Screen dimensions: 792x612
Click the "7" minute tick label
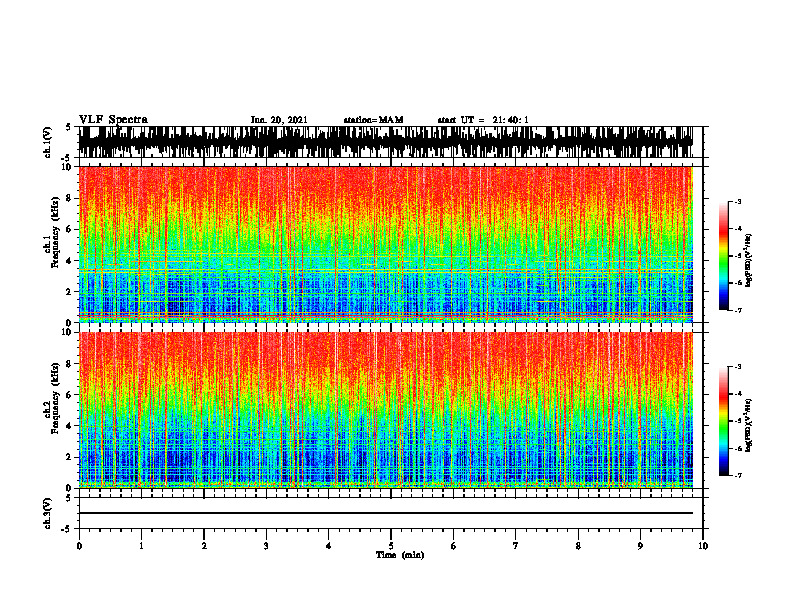point(516,546)
